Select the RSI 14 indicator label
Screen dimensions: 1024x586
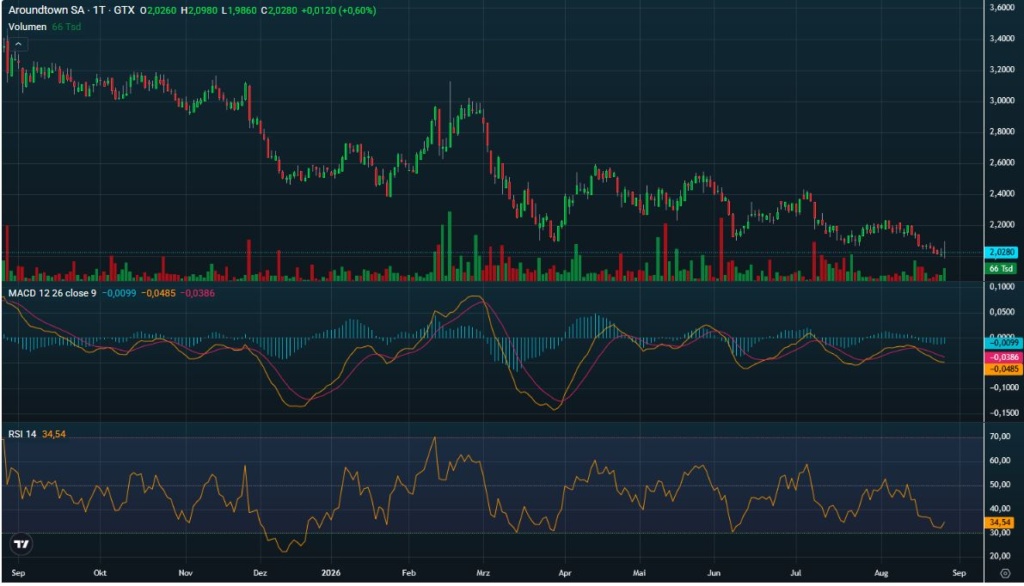click(x=22, y=434)
